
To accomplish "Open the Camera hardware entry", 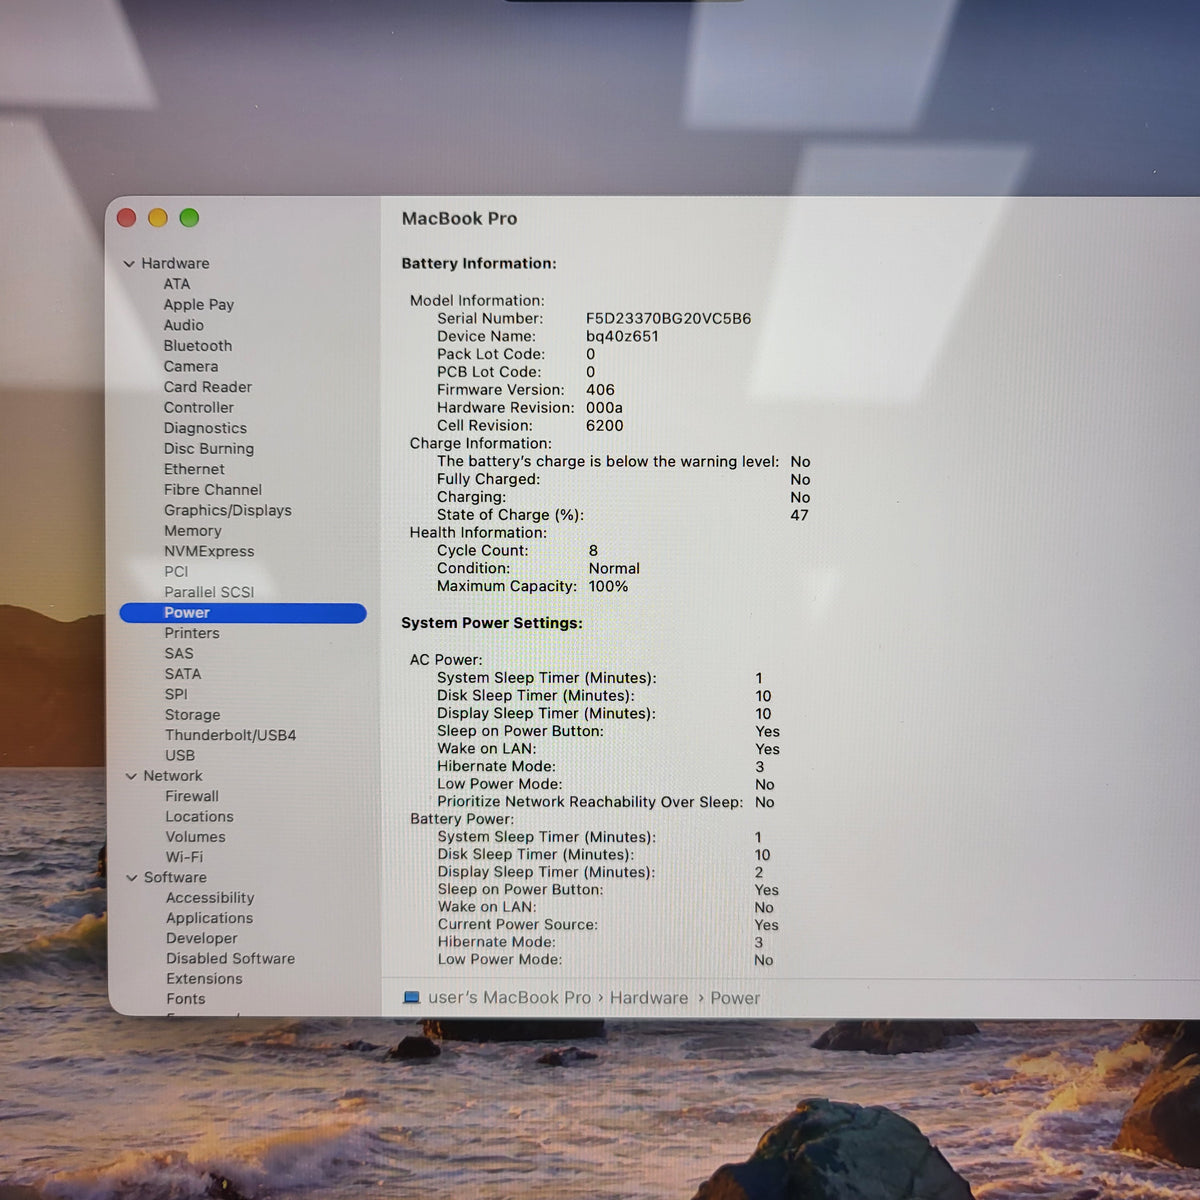I will (x=191, y=367).
